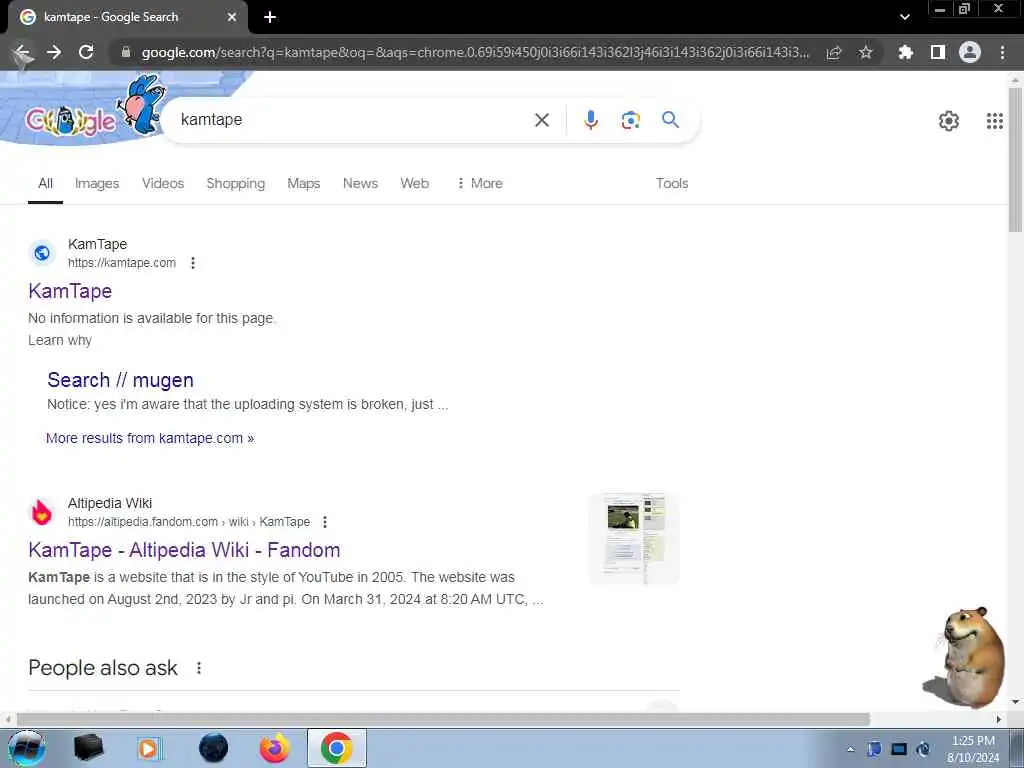Launch the media player taskbar icon
The height and width of the screenshot is (768, 1024).
click(149, 748)
